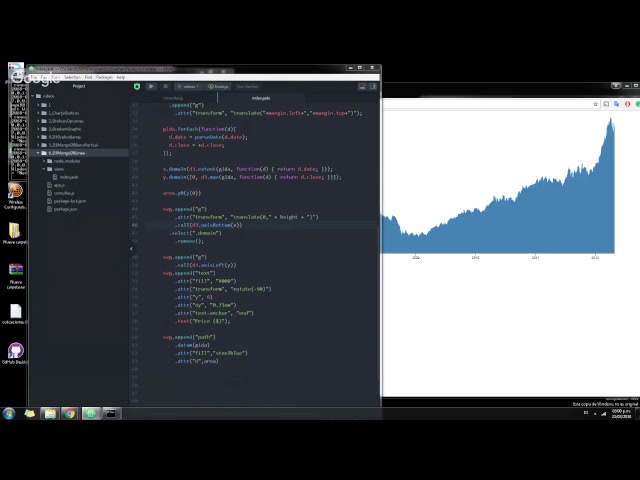Image resolution: width=640 pixels, height=480 pixels.
Task: Toggle the bottom panel layout icon
Action: pos(362,86)
